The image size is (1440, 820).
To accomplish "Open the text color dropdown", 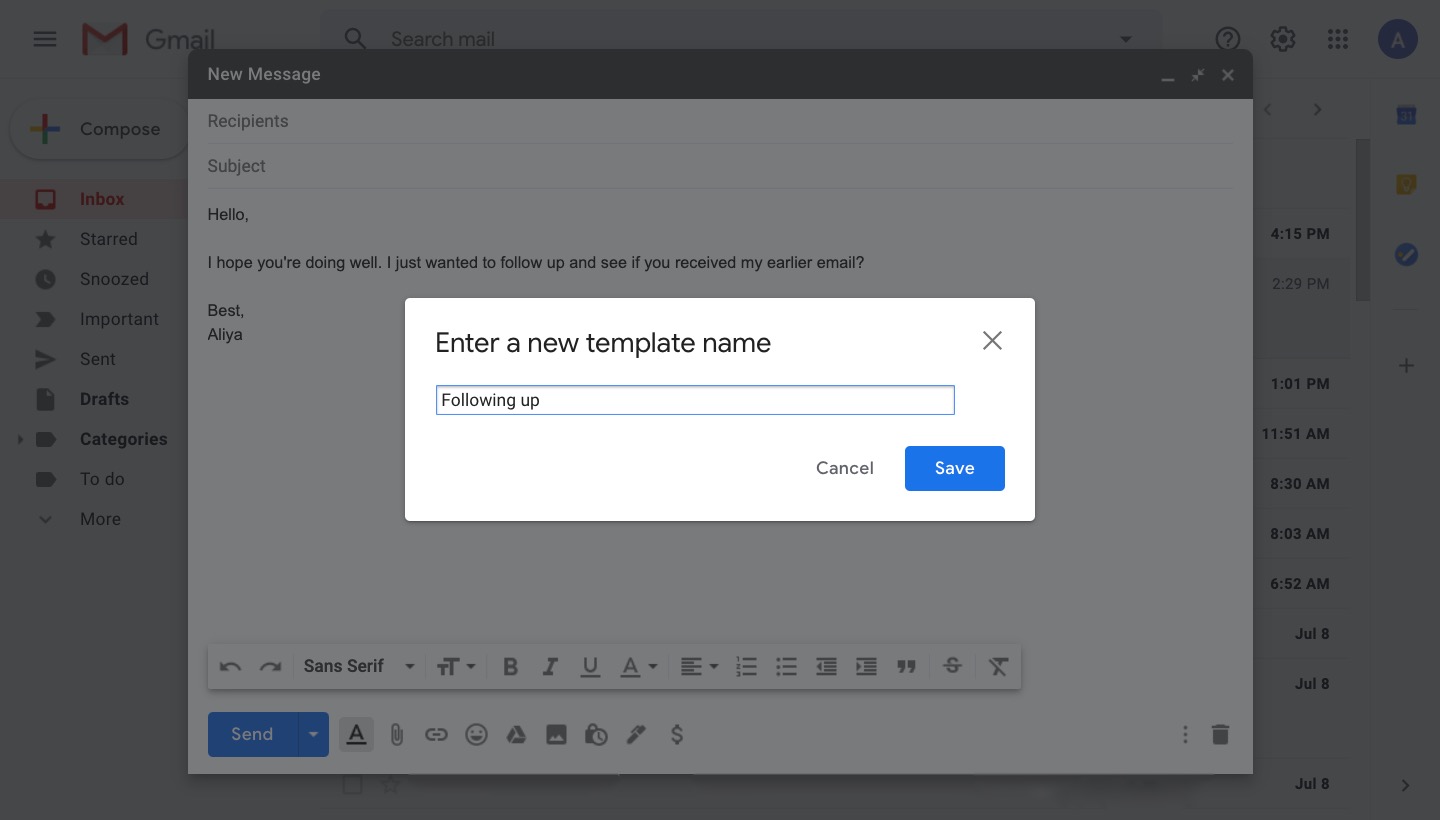I will [x=638, y=667].
